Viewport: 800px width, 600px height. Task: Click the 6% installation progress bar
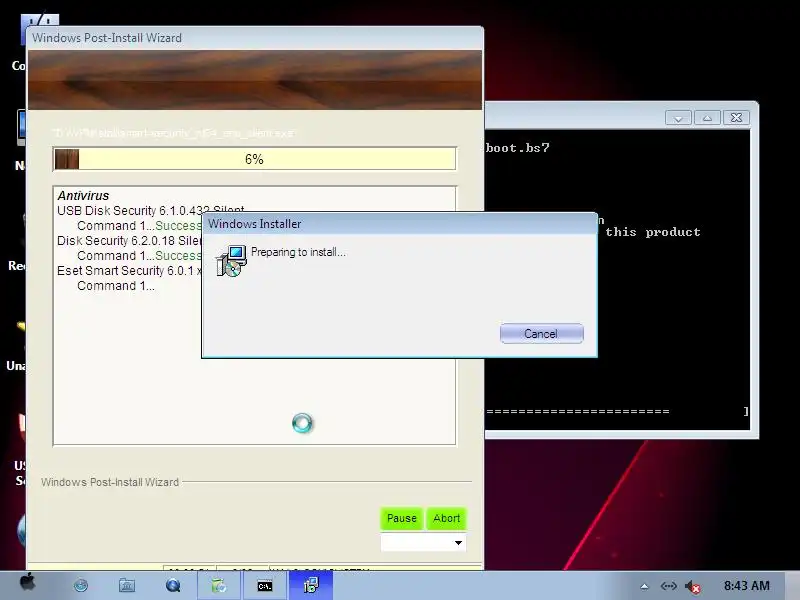tap(255, 159)
